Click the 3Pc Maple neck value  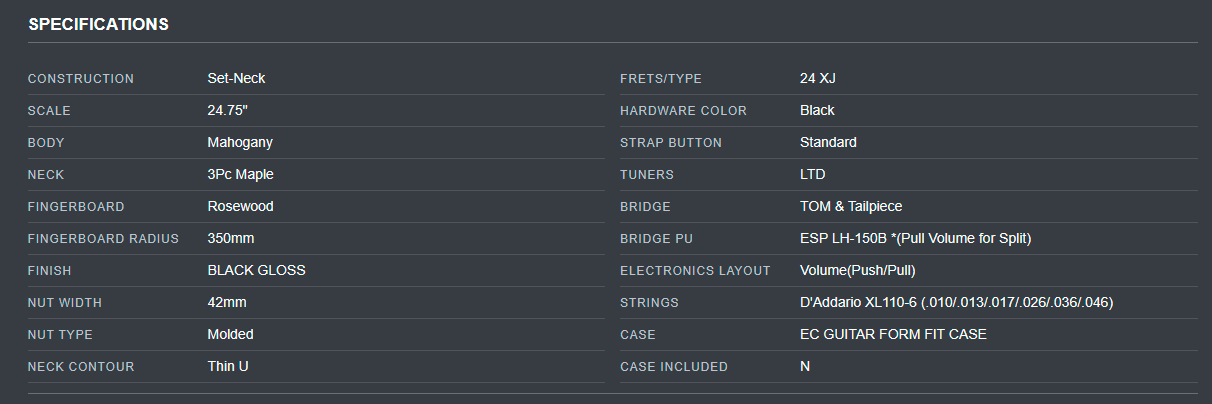coord(240,174)
